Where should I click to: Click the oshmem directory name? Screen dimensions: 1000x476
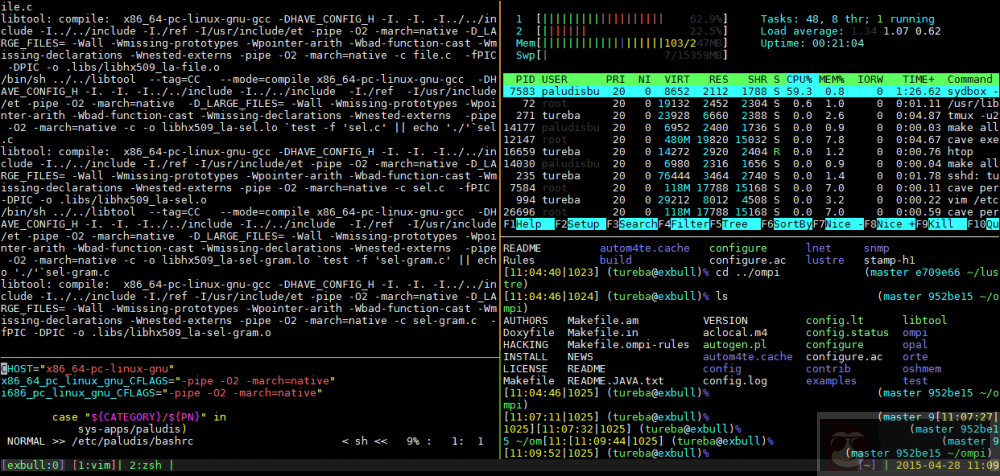(x=922, y=369)
